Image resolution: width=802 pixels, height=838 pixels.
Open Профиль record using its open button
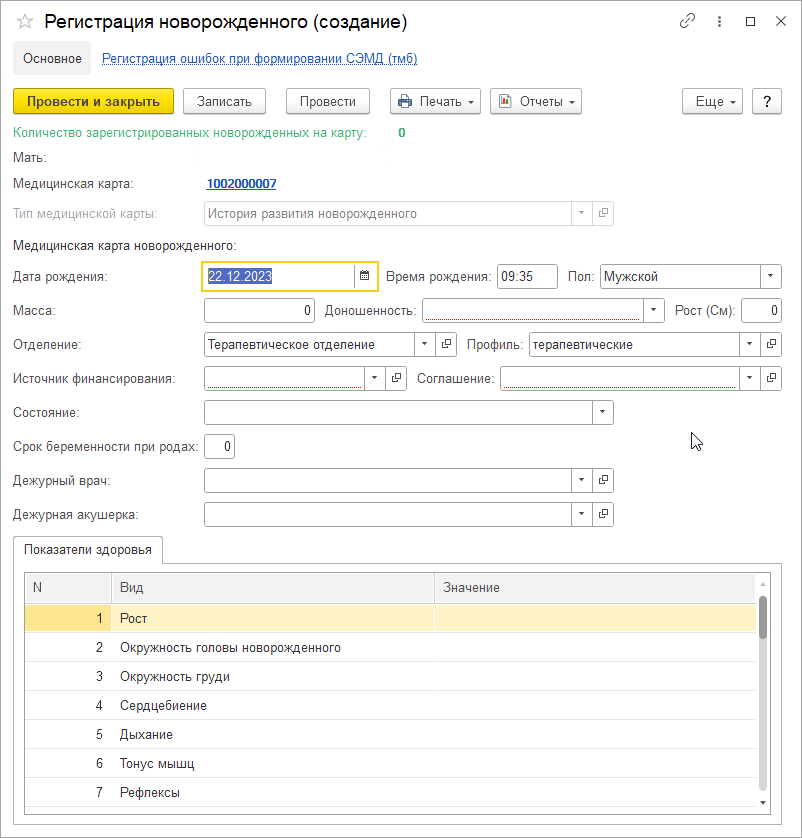[x=771, y=344]
